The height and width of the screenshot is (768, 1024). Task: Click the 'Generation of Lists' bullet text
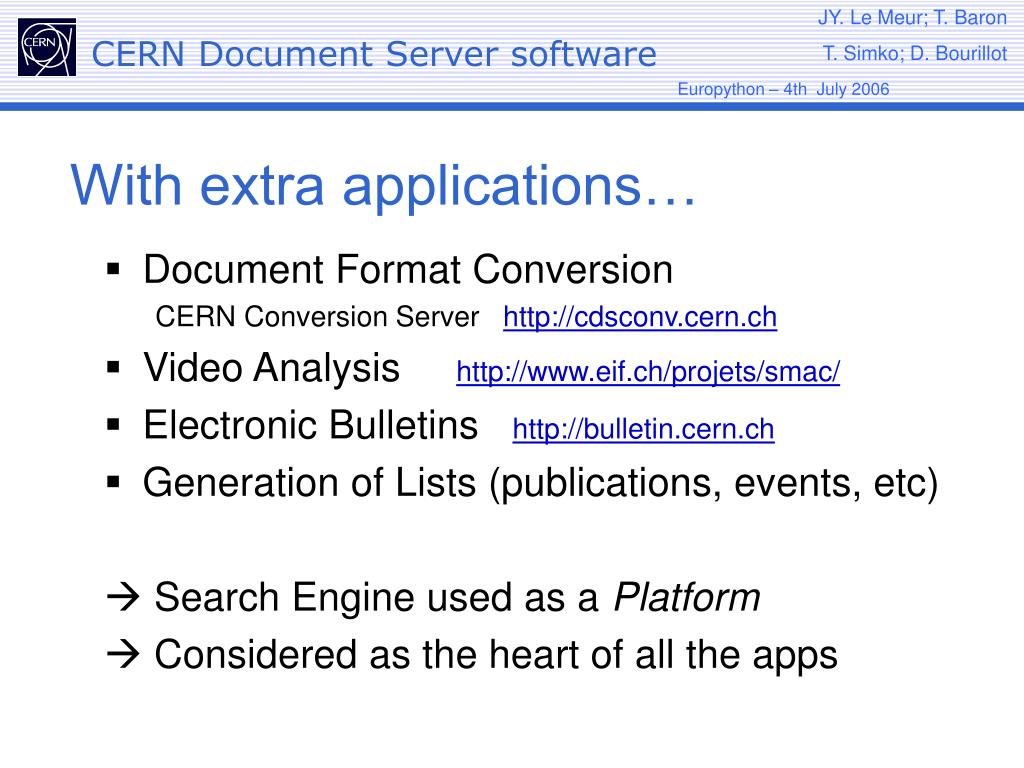[x=541, y=484]
